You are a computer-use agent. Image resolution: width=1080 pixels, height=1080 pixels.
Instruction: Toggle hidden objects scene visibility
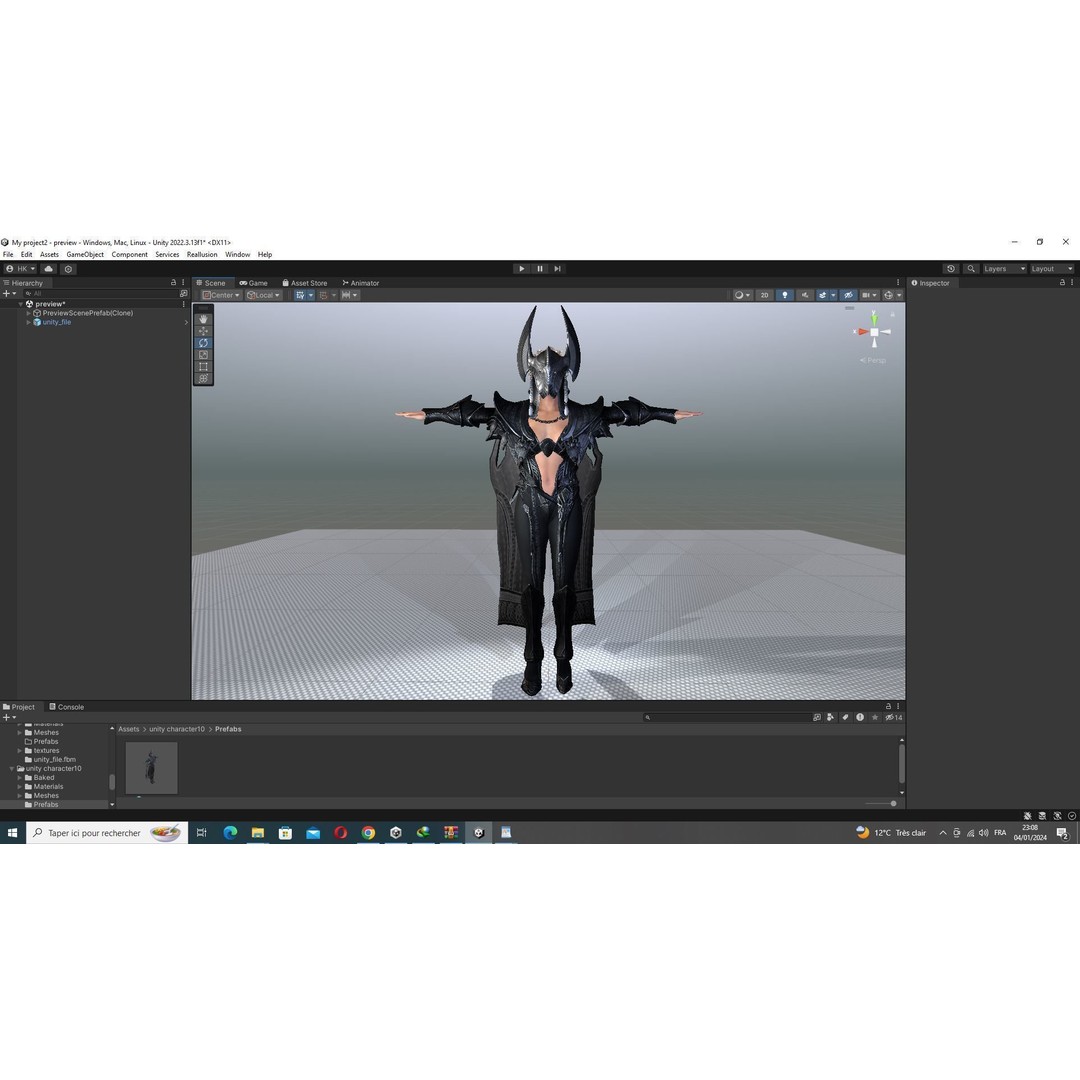(x=849, y=295)
